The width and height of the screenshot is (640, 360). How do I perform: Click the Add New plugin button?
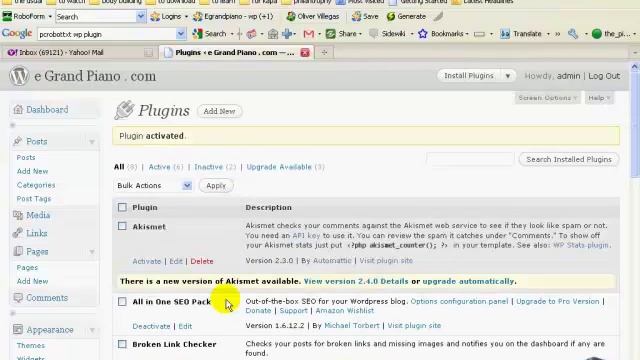coord(219,111)
